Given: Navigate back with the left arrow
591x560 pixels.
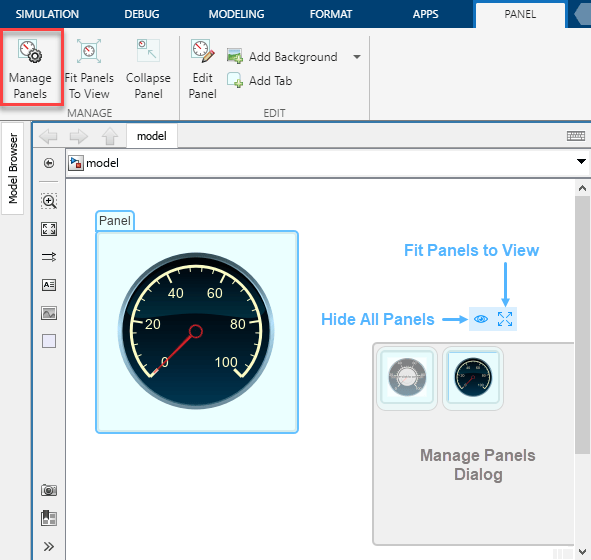Looking at the screenshot, I should pos(48,136).
